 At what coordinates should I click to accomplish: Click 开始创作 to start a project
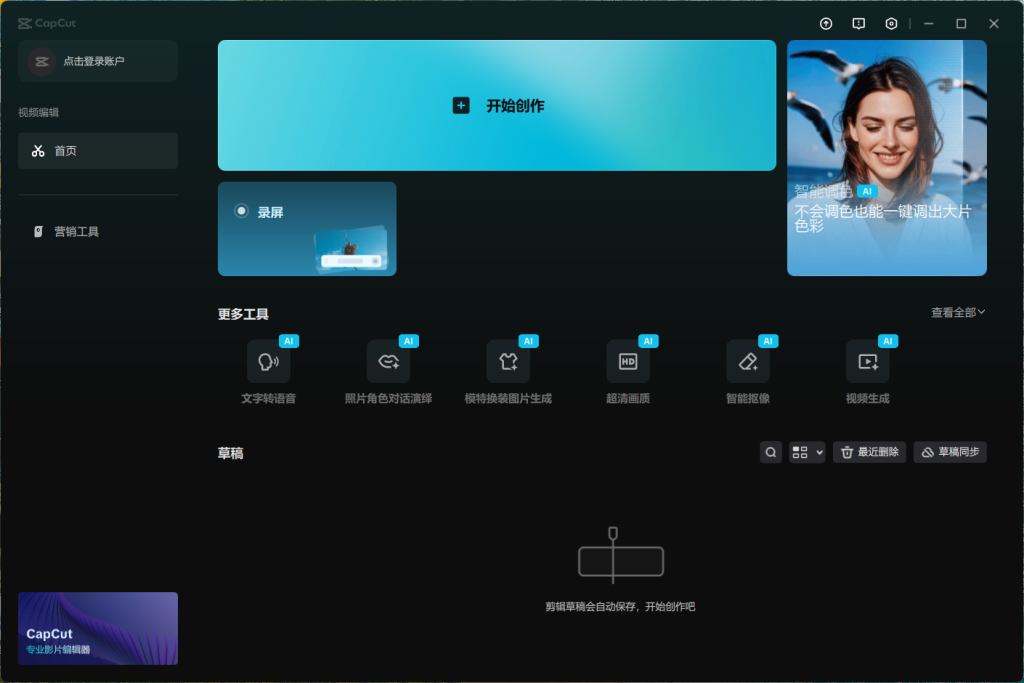pos(497,105)
